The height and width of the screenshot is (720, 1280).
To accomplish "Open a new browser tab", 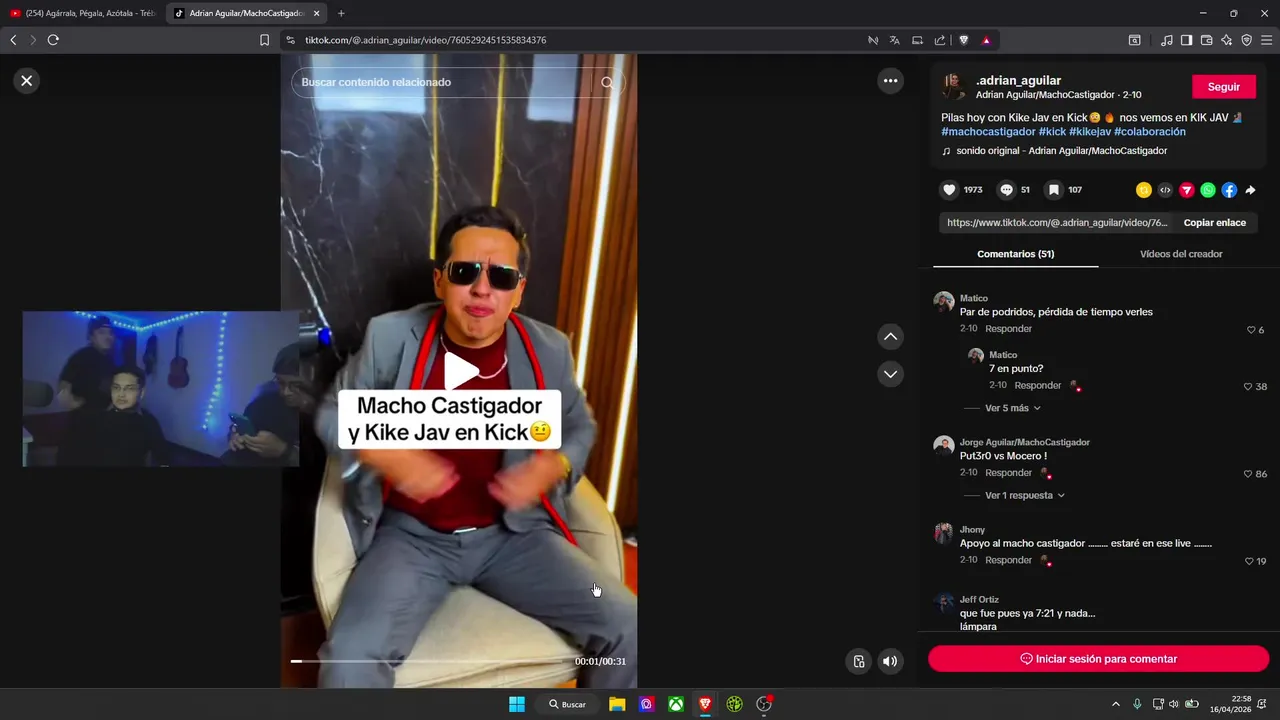I will point(341,13).
